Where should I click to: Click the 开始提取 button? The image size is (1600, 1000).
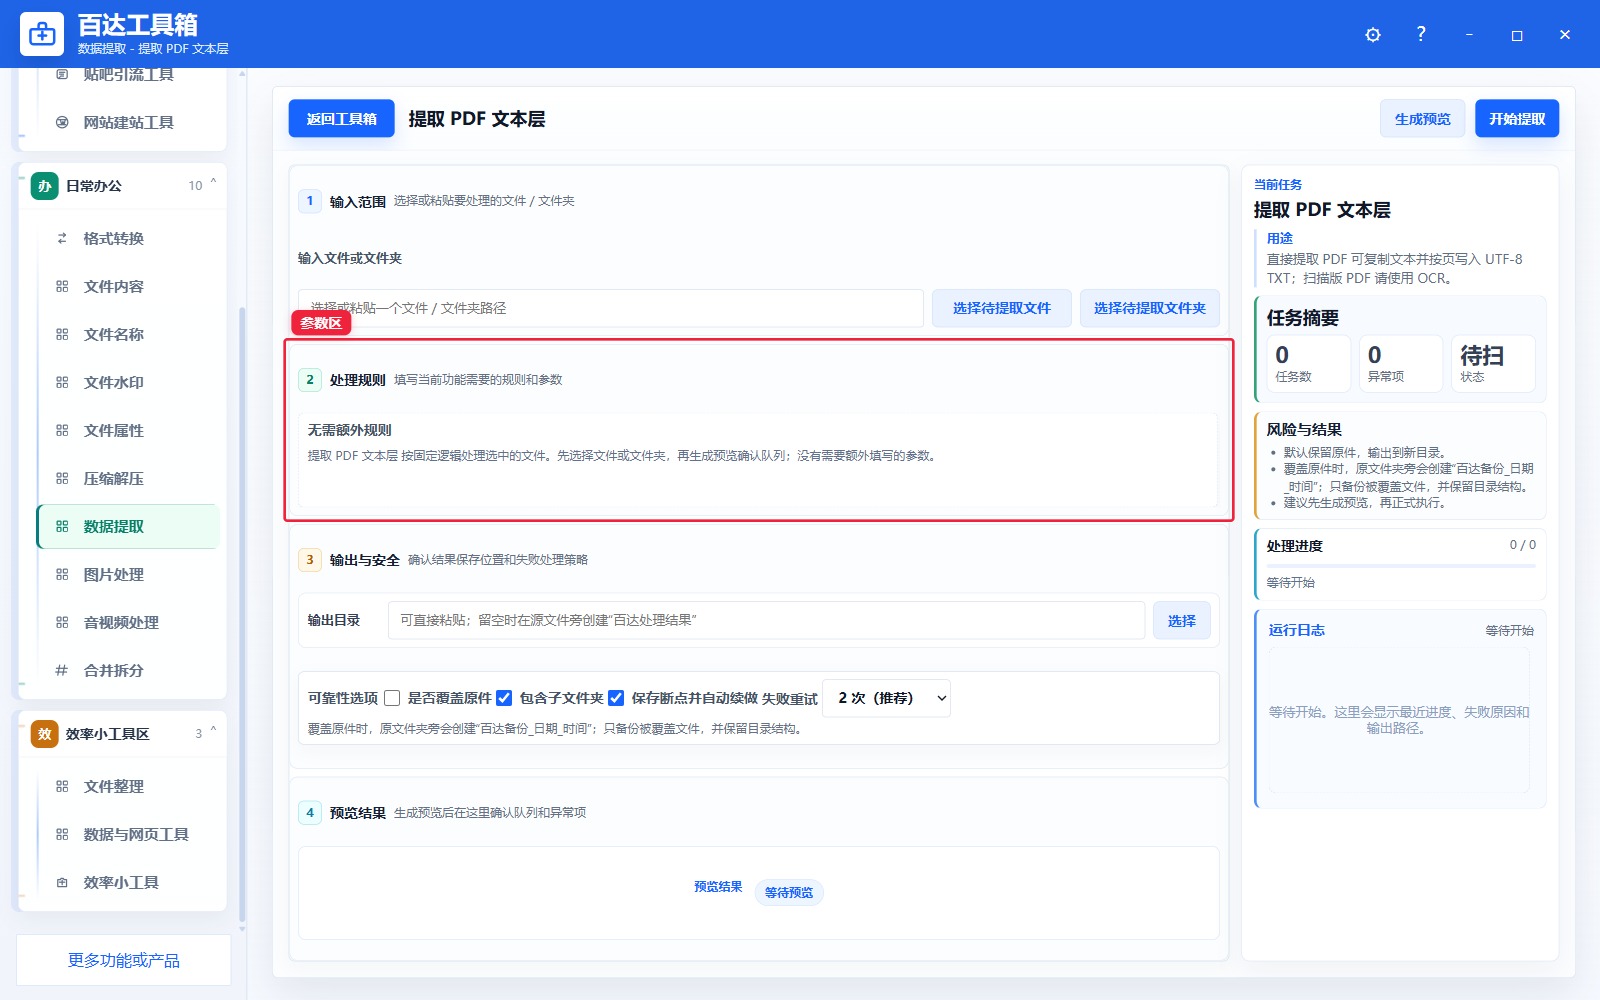(x=1517, y=119)
